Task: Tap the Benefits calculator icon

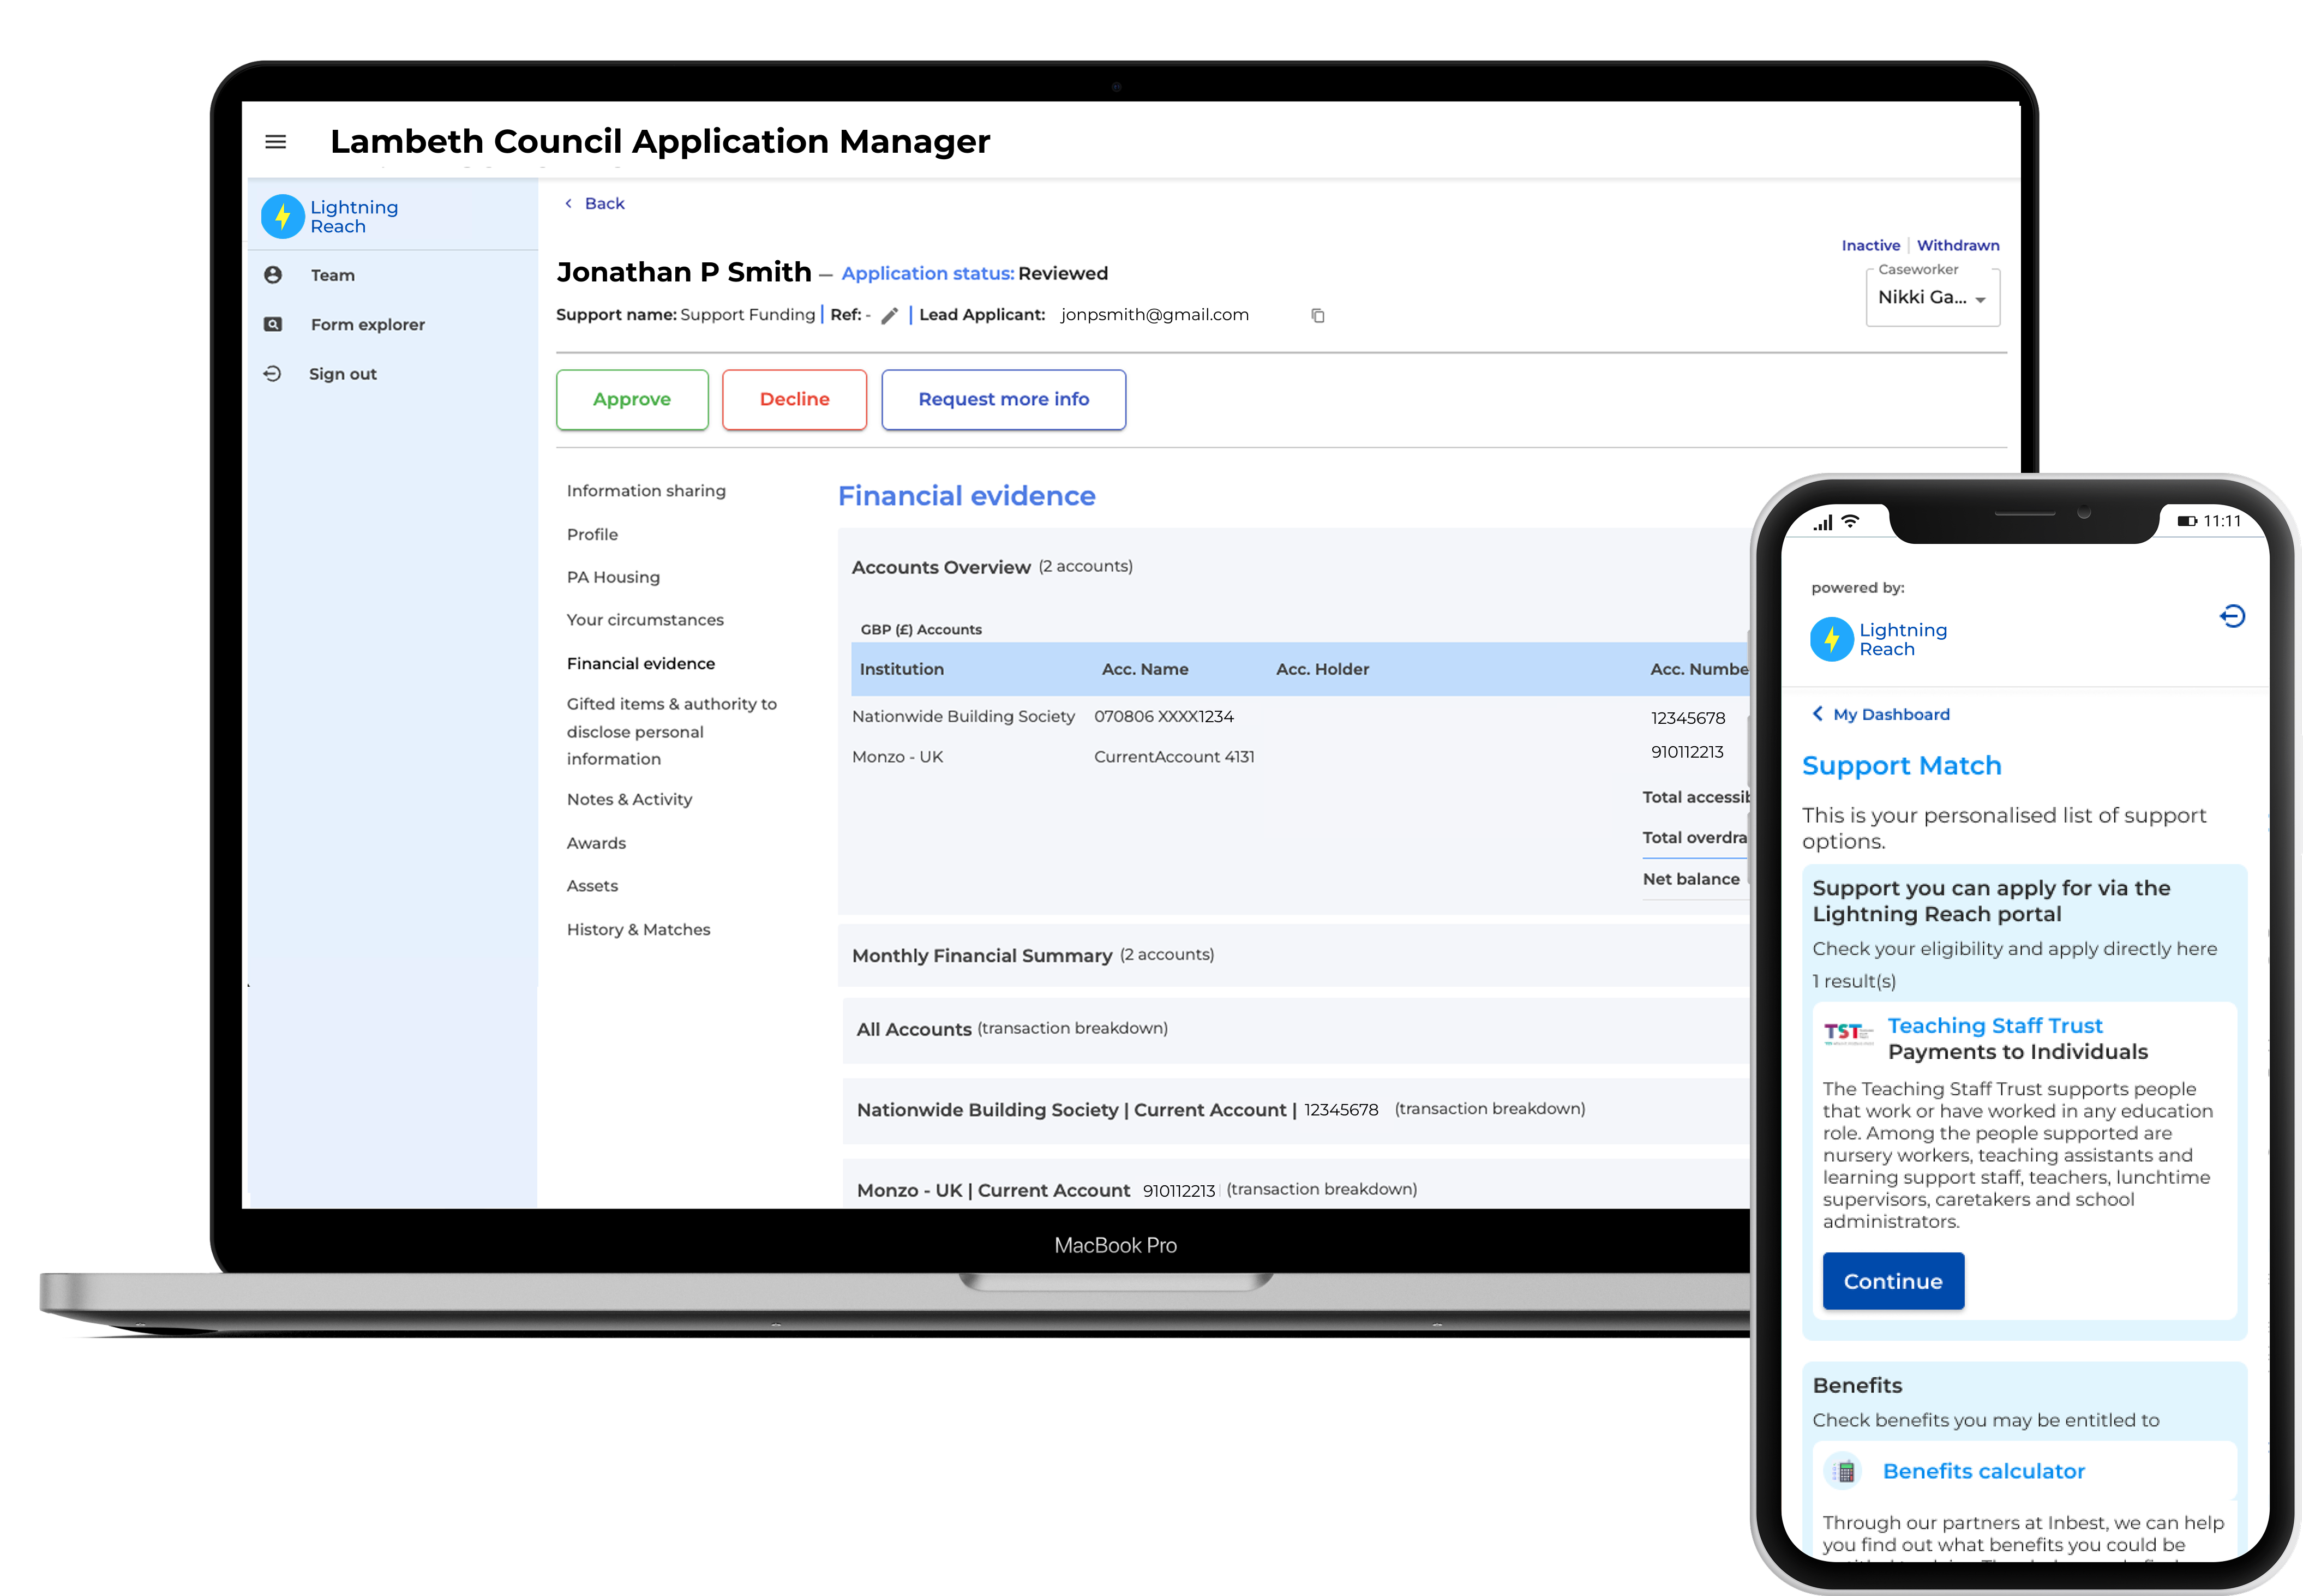Action: 1844,1471
